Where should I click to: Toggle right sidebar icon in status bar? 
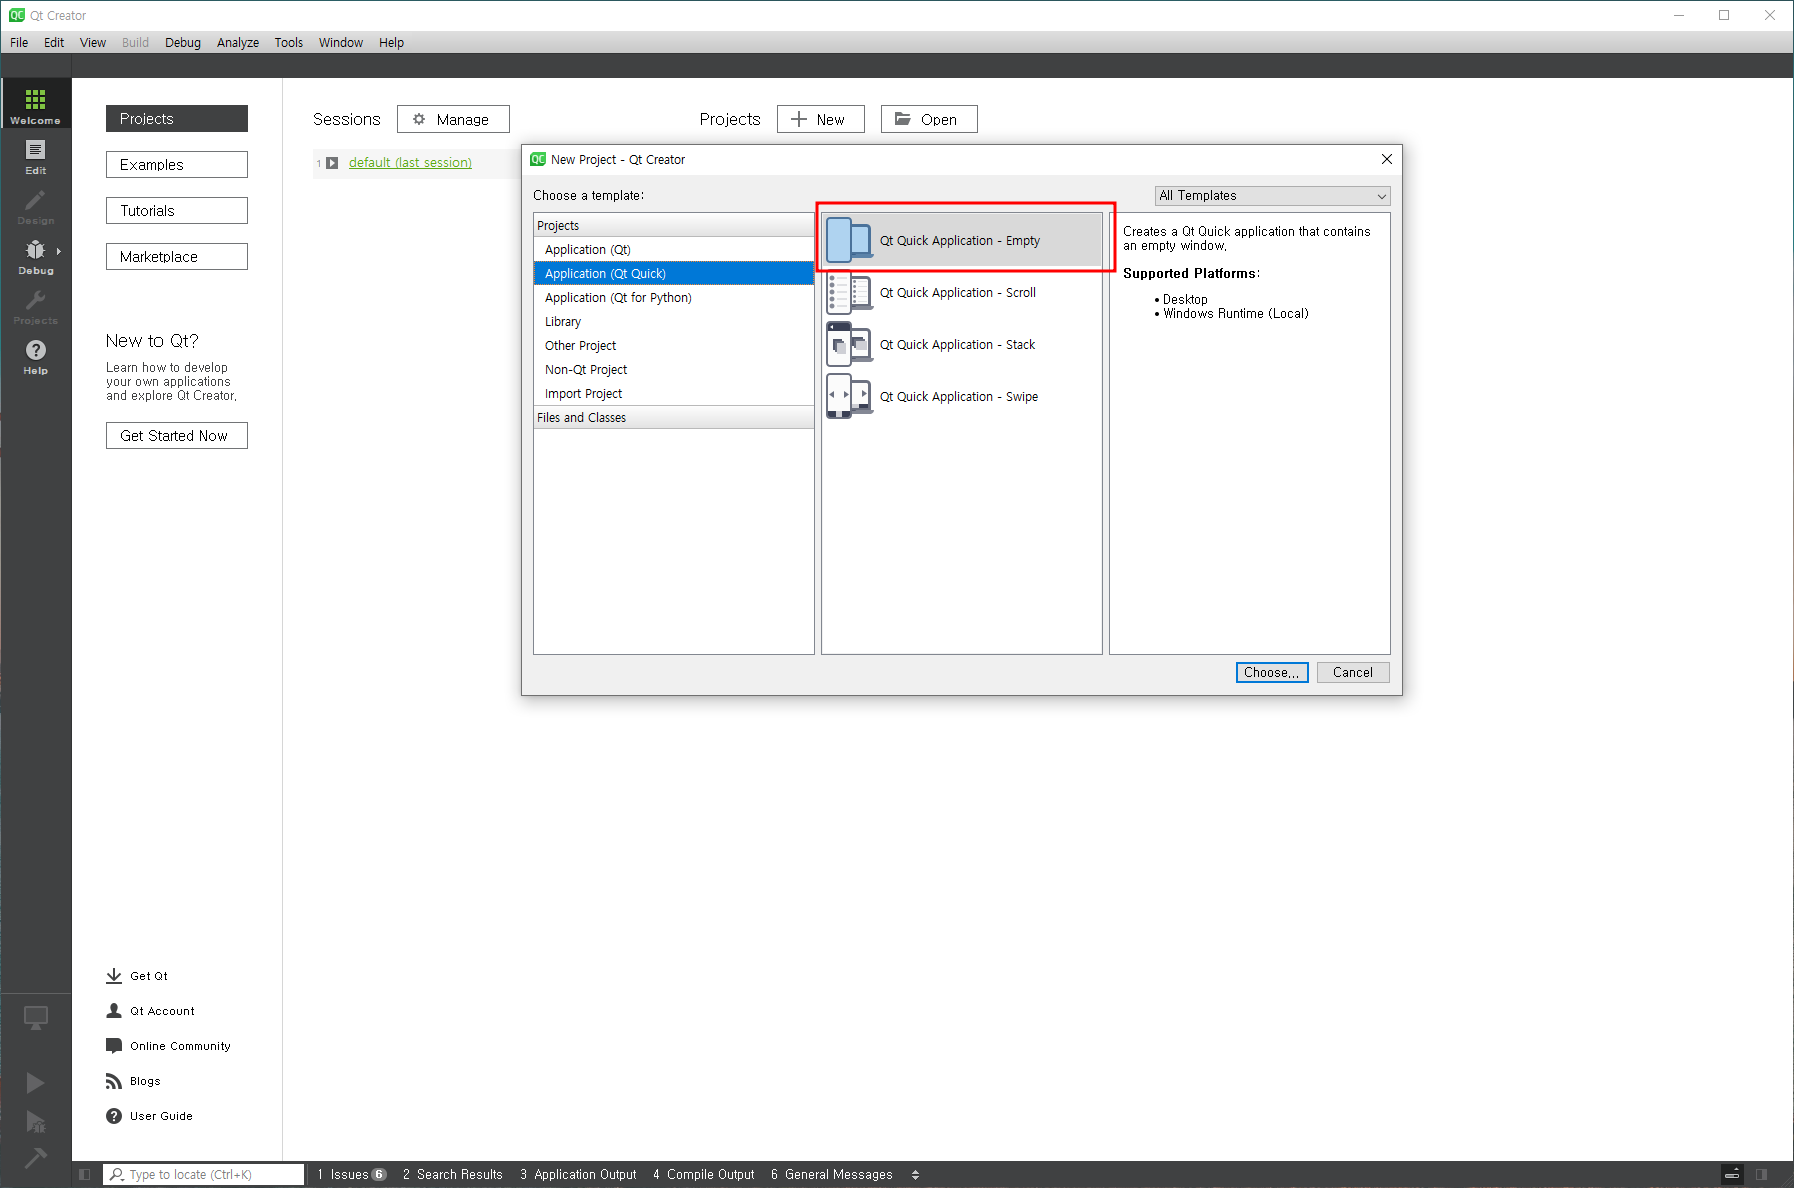(x=1761, y=1174)
